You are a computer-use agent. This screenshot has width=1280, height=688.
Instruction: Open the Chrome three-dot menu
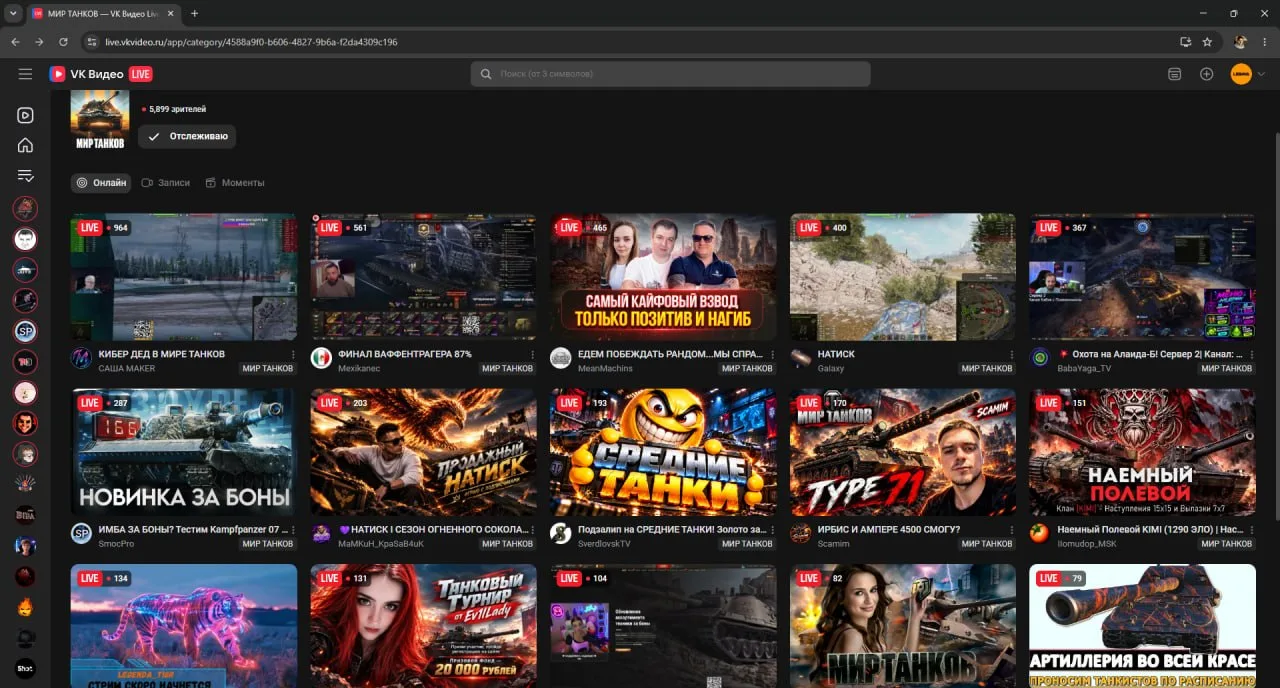(1265, 42)
